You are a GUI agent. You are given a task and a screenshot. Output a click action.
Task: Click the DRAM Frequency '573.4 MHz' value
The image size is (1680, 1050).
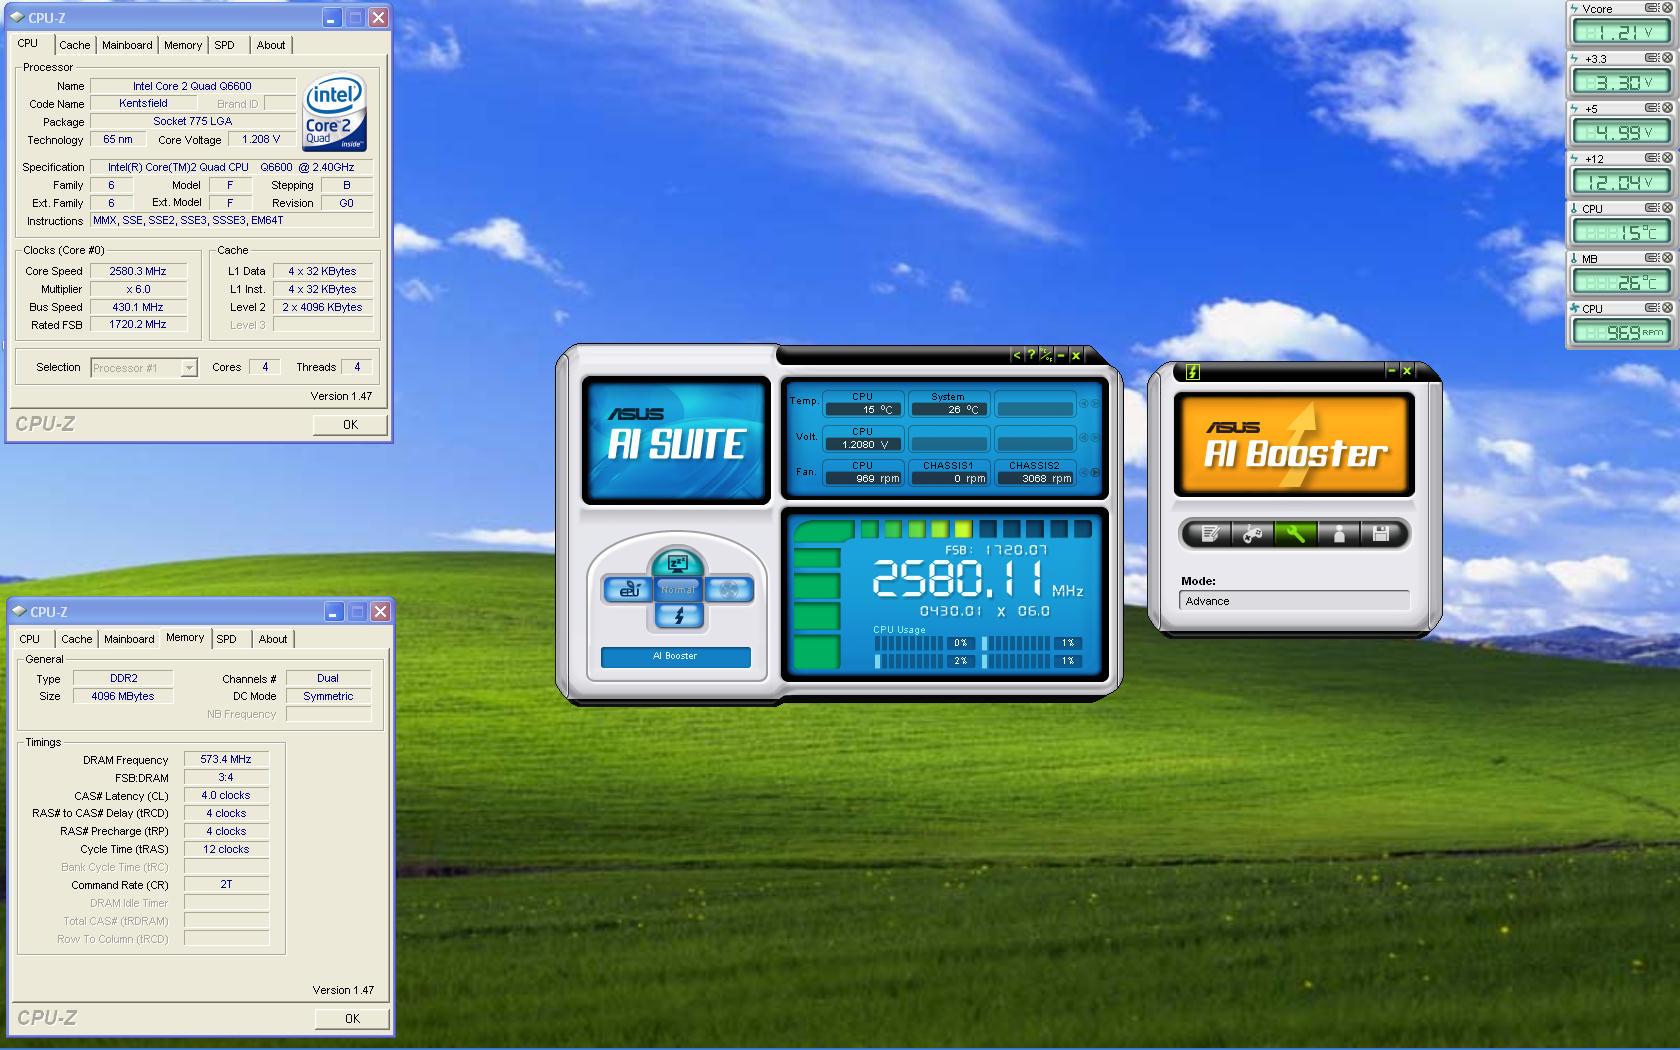[x=226, y=759]
